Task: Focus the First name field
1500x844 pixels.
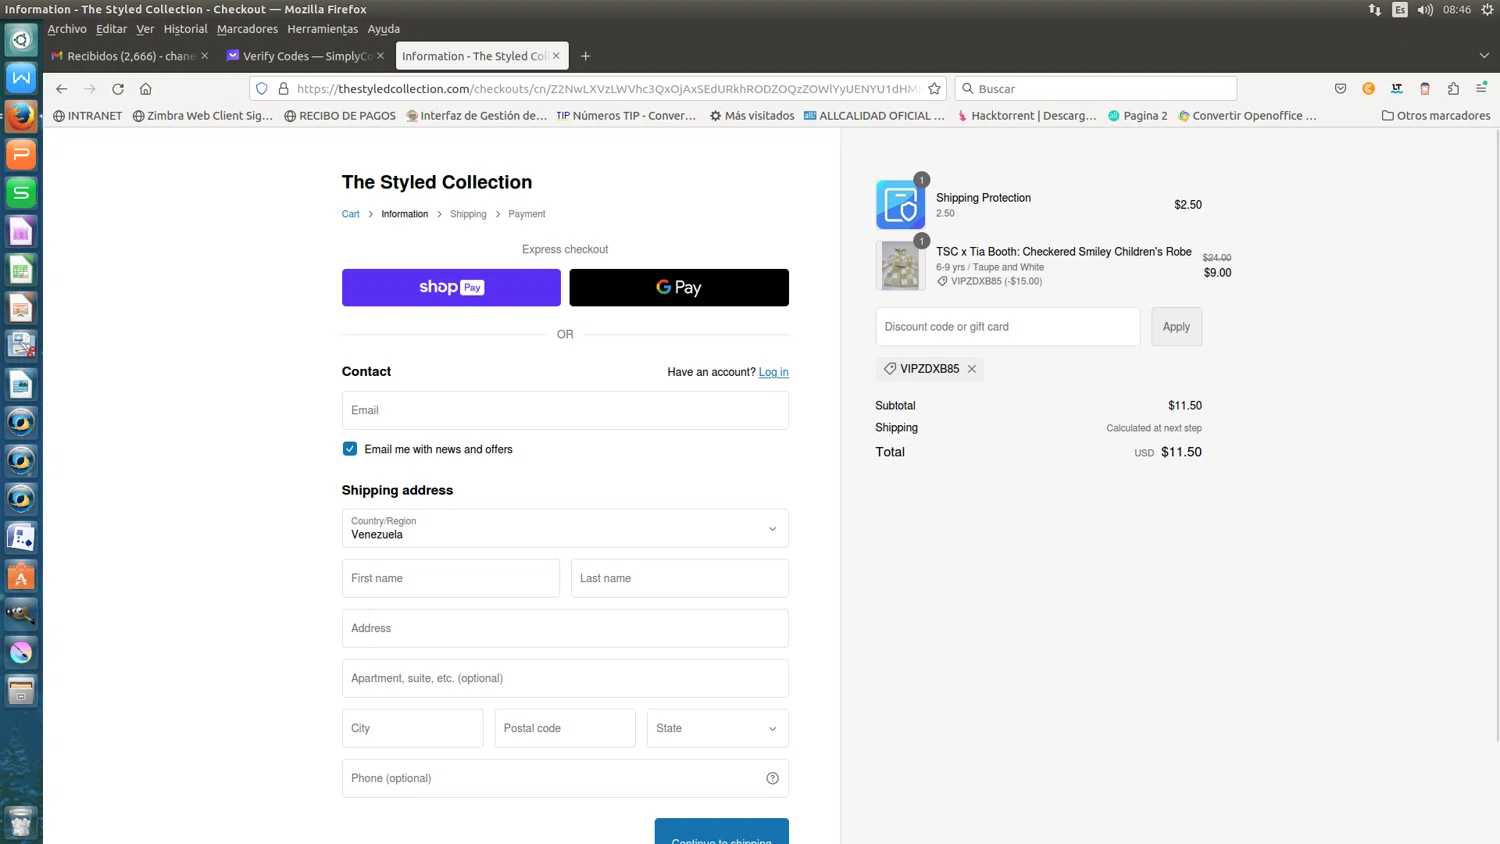Action: click(x=451, y=578)
